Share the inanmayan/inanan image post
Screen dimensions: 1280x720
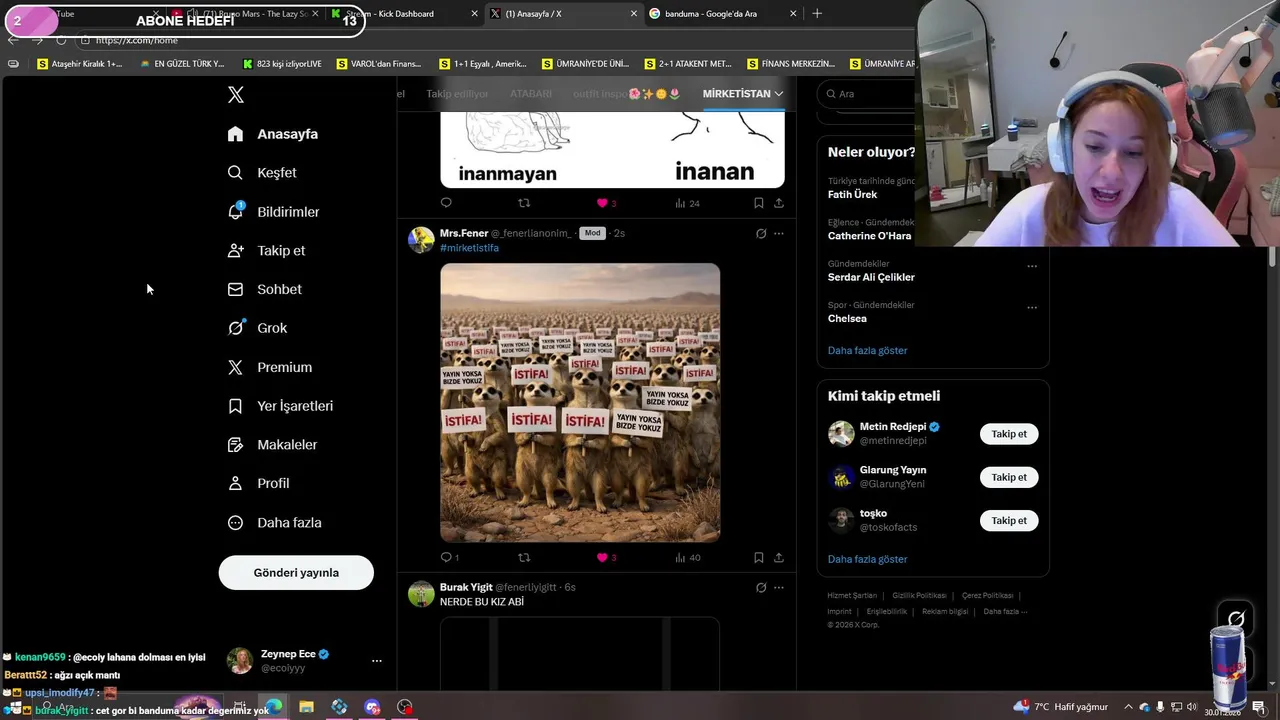[x=779, y=203]
